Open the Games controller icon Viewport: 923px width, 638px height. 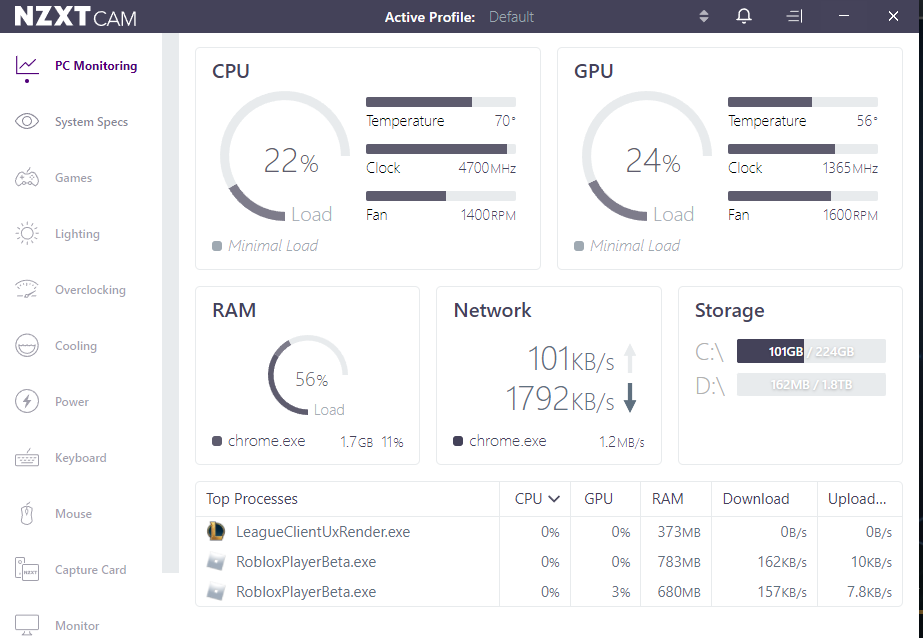(x=27, y=178)
